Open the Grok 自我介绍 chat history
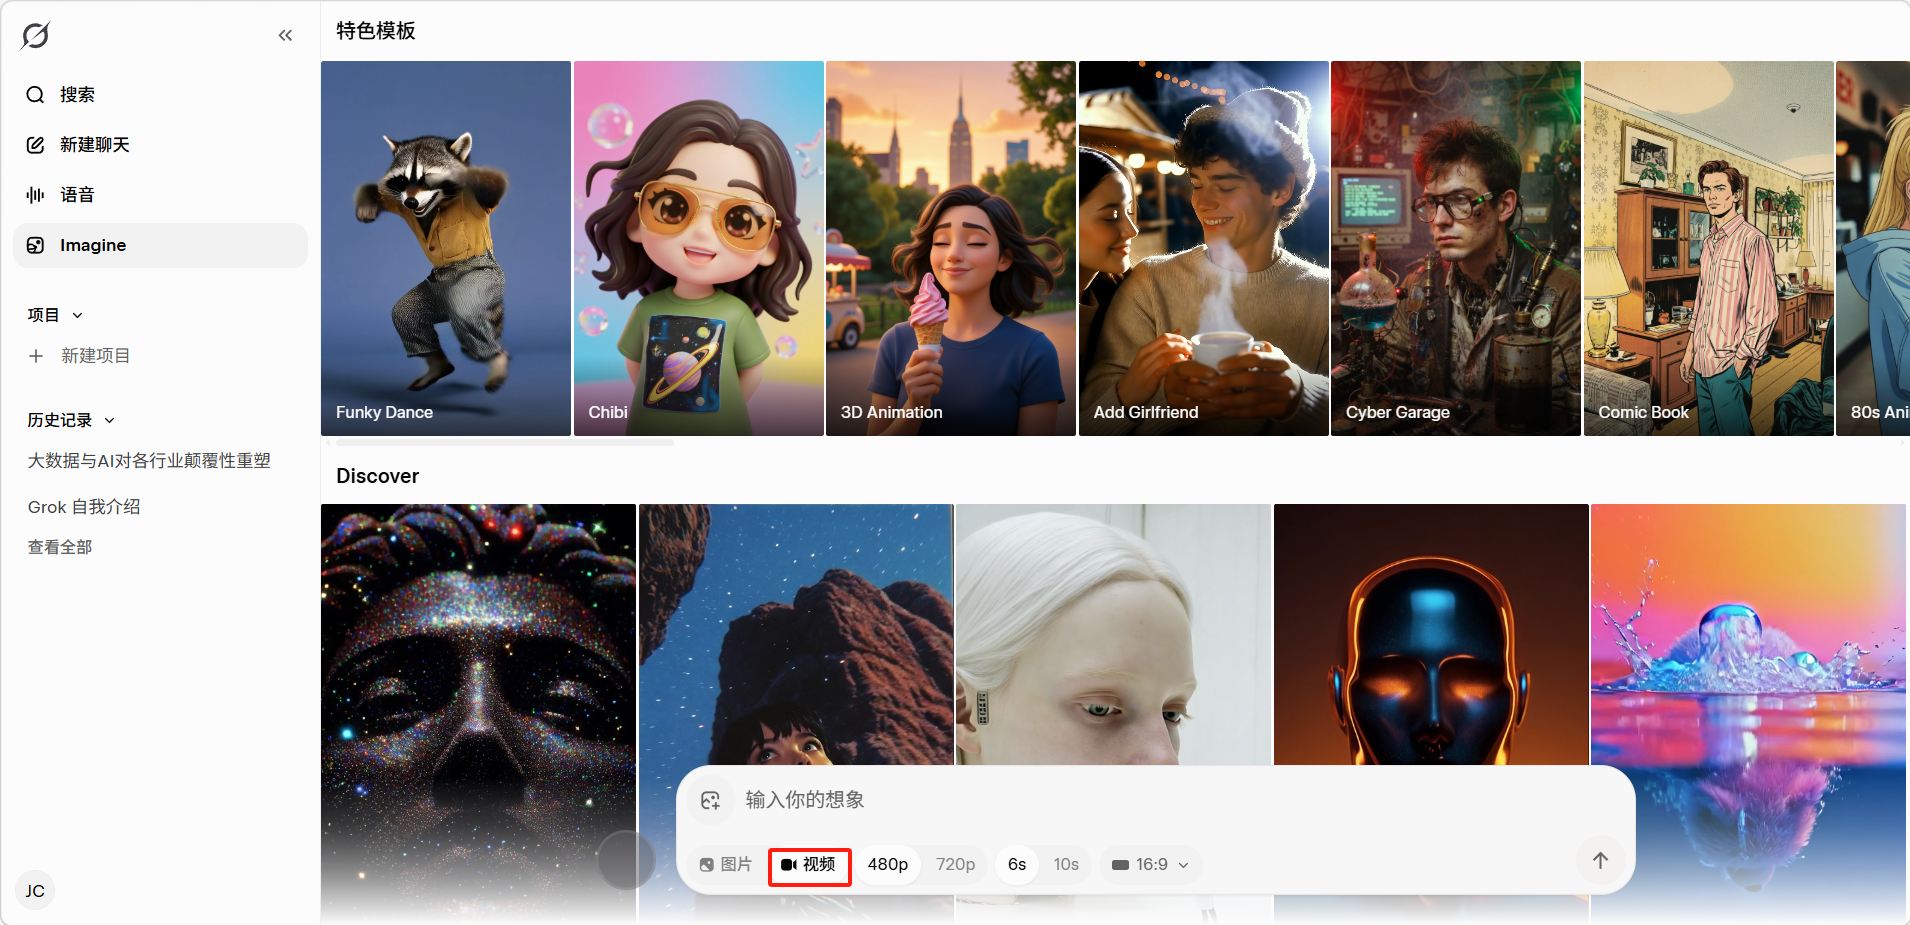Screen dimensions: 1910x925 coord(84,507)
